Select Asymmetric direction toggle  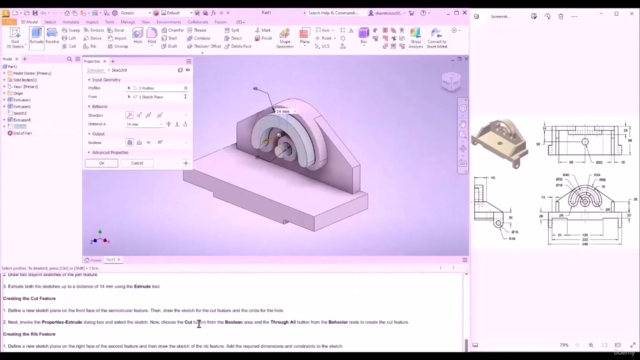160,115
